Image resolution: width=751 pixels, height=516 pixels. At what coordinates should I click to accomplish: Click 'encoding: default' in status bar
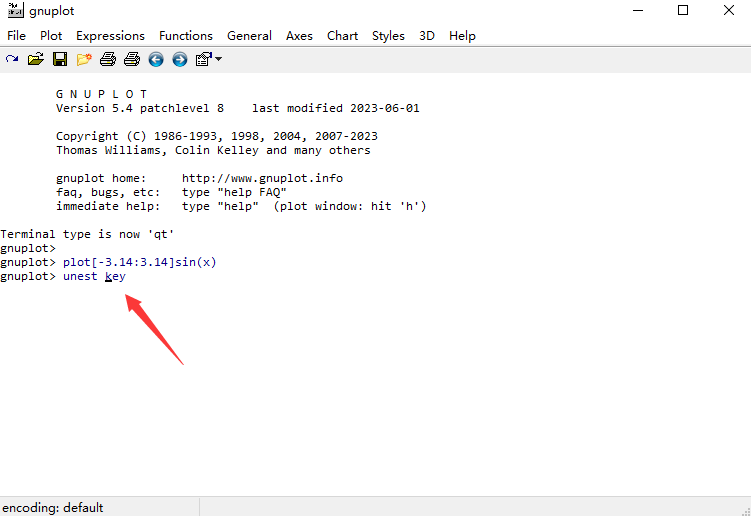53,507
